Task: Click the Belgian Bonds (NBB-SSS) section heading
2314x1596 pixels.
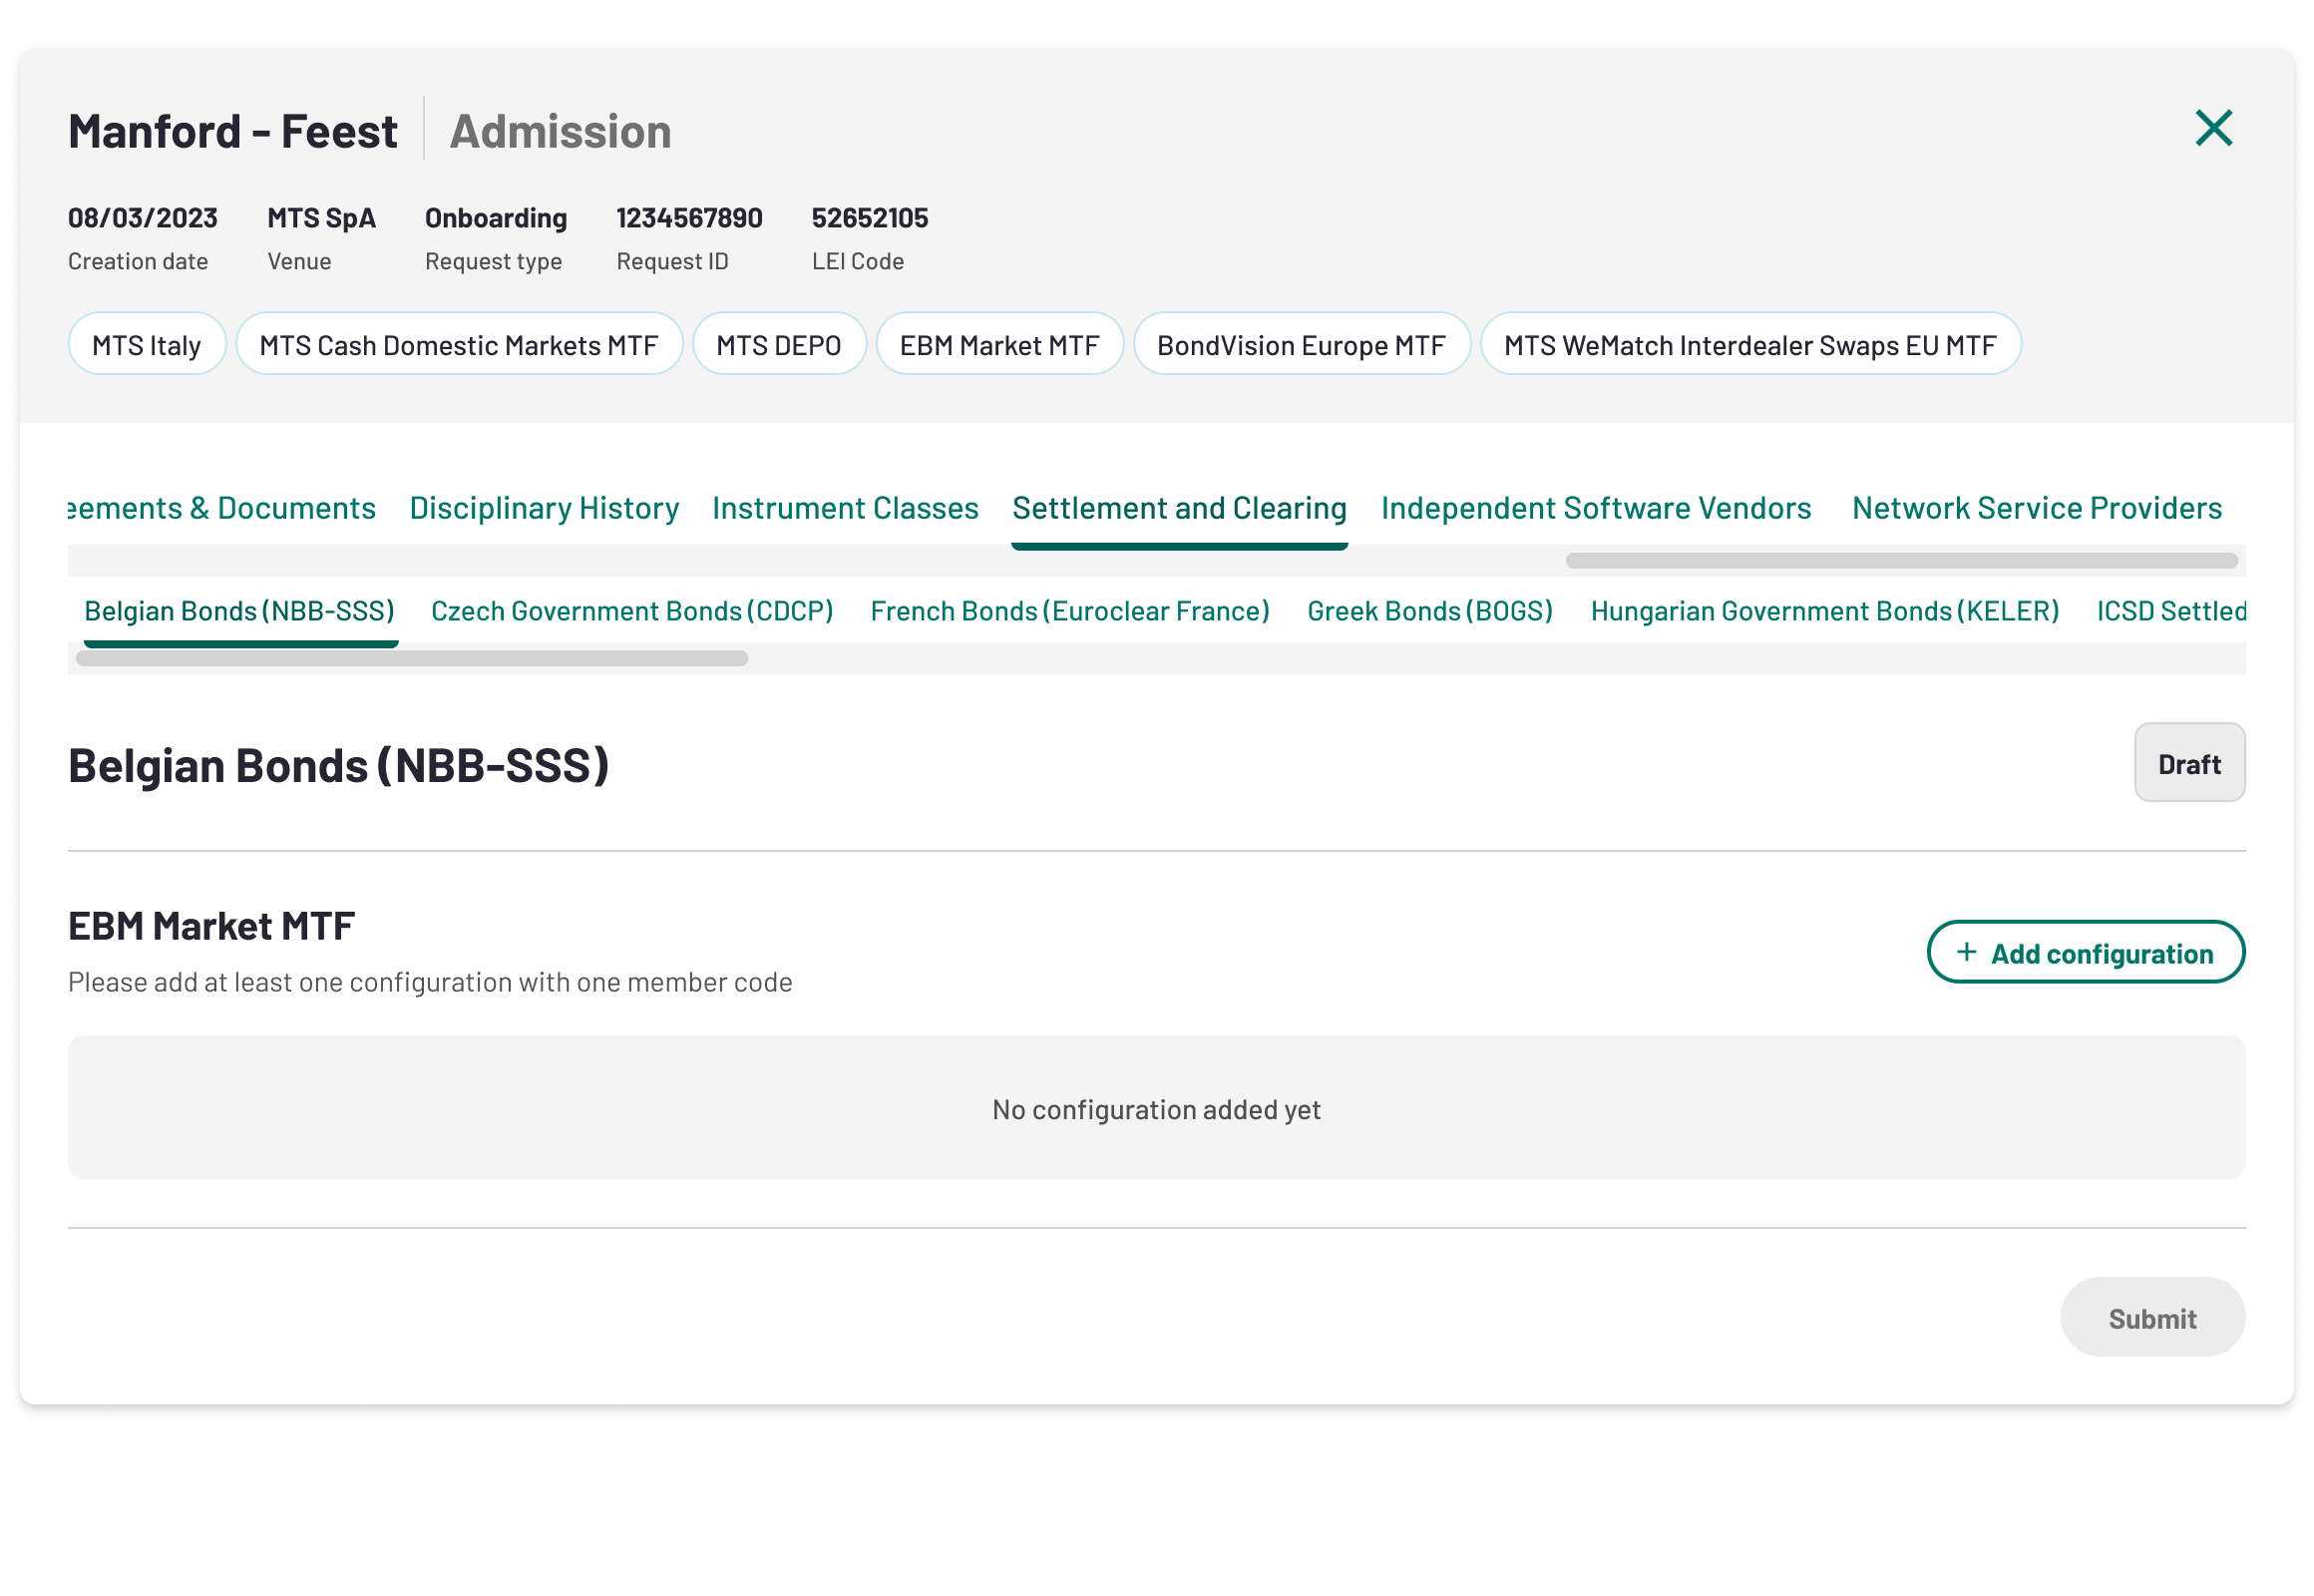Action: coord(339,766)
